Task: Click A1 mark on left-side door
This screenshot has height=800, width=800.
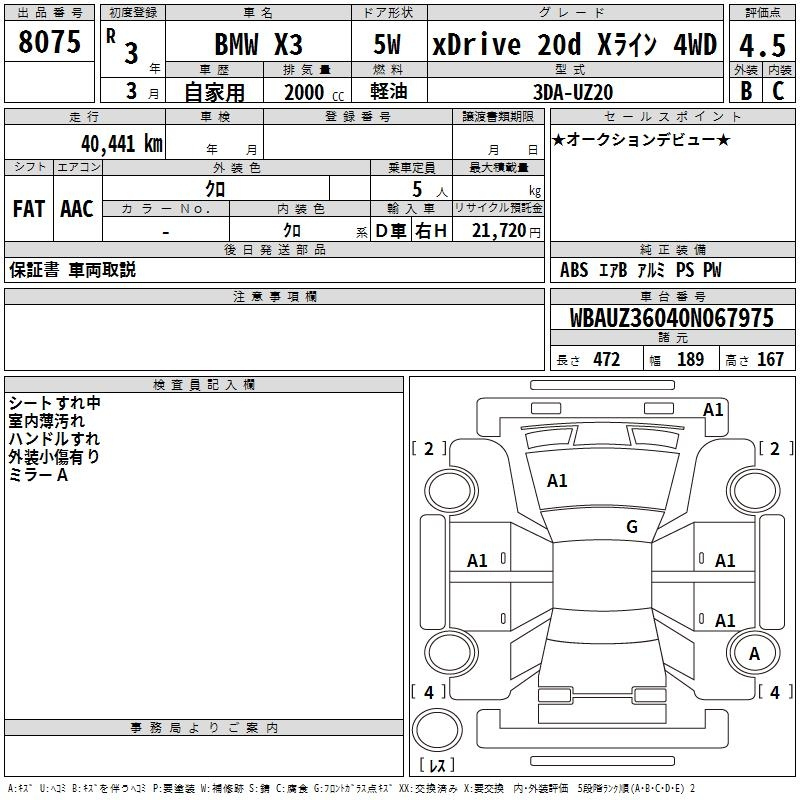Action: coord(477,561)
